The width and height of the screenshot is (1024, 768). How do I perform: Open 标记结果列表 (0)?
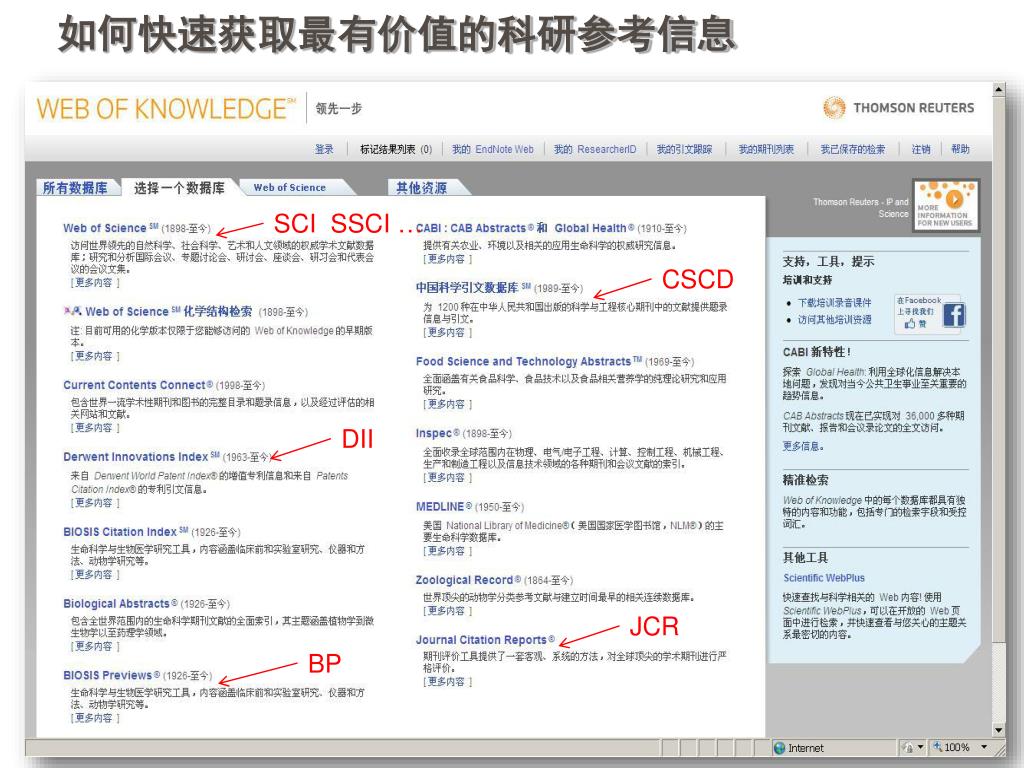coord(396,150)
